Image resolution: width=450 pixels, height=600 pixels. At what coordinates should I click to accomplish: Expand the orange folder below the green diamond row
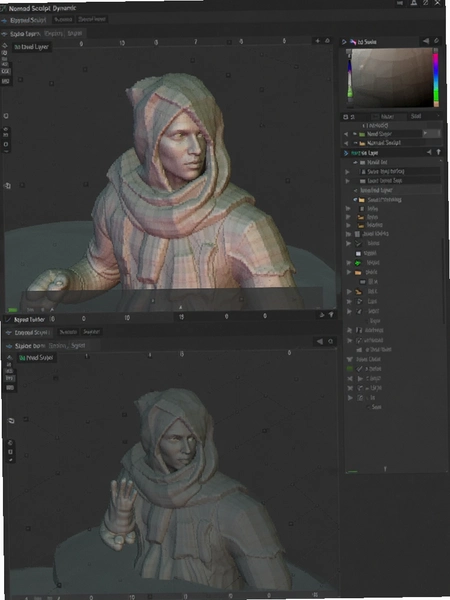coord(349,272)
